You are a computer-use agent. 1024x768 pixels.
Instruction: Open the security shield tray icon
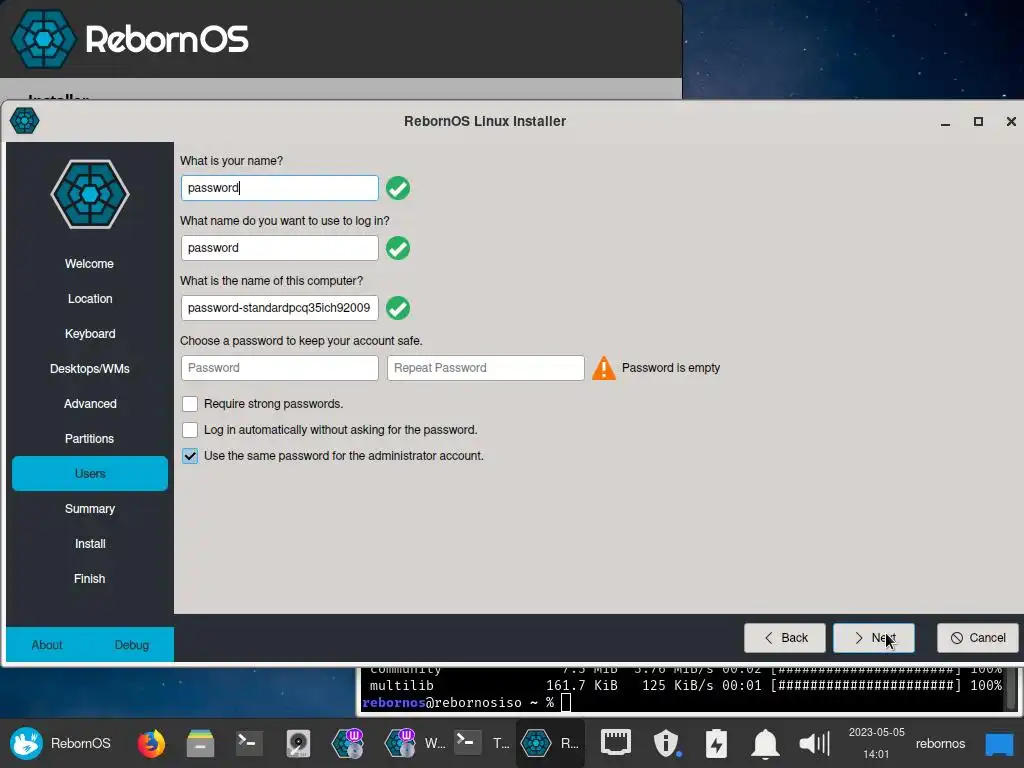click(x=667, y=743)
